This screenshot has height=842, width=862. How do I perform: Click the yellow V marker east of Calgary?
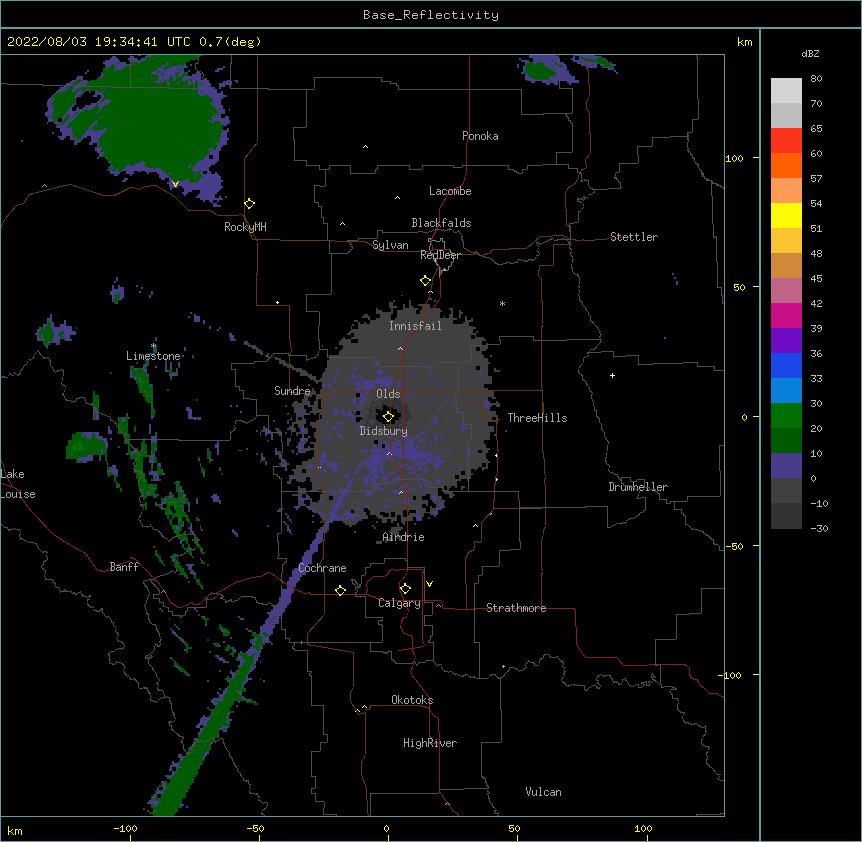pyautogui.click(x=429, y=584)
